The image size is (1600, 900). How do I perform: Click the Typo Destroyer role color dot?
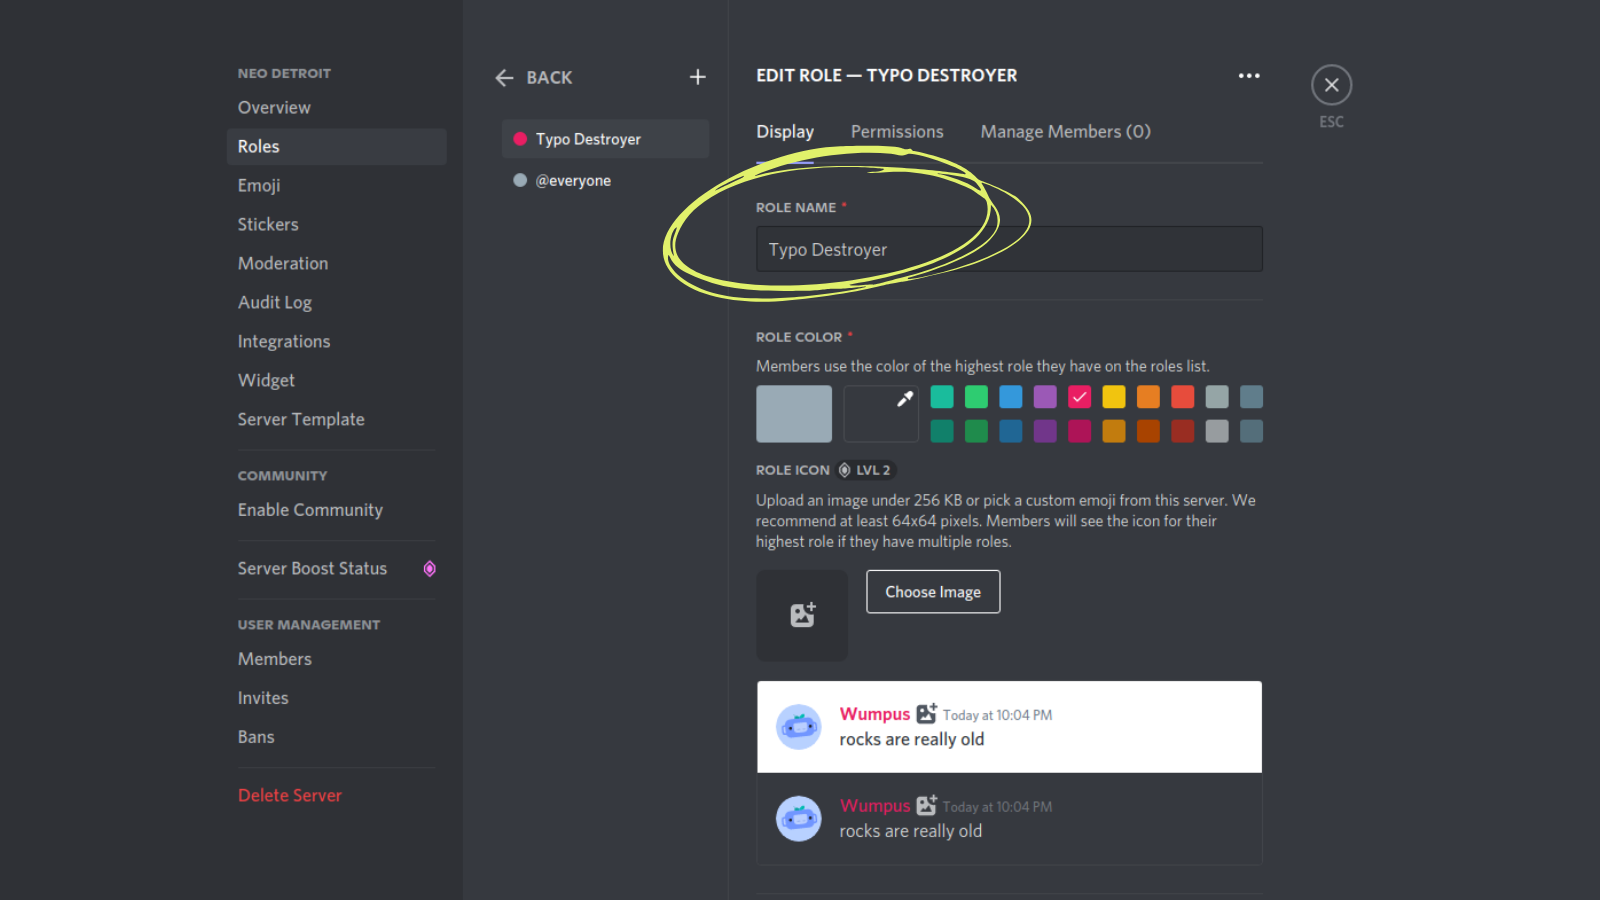pos(520,139)
